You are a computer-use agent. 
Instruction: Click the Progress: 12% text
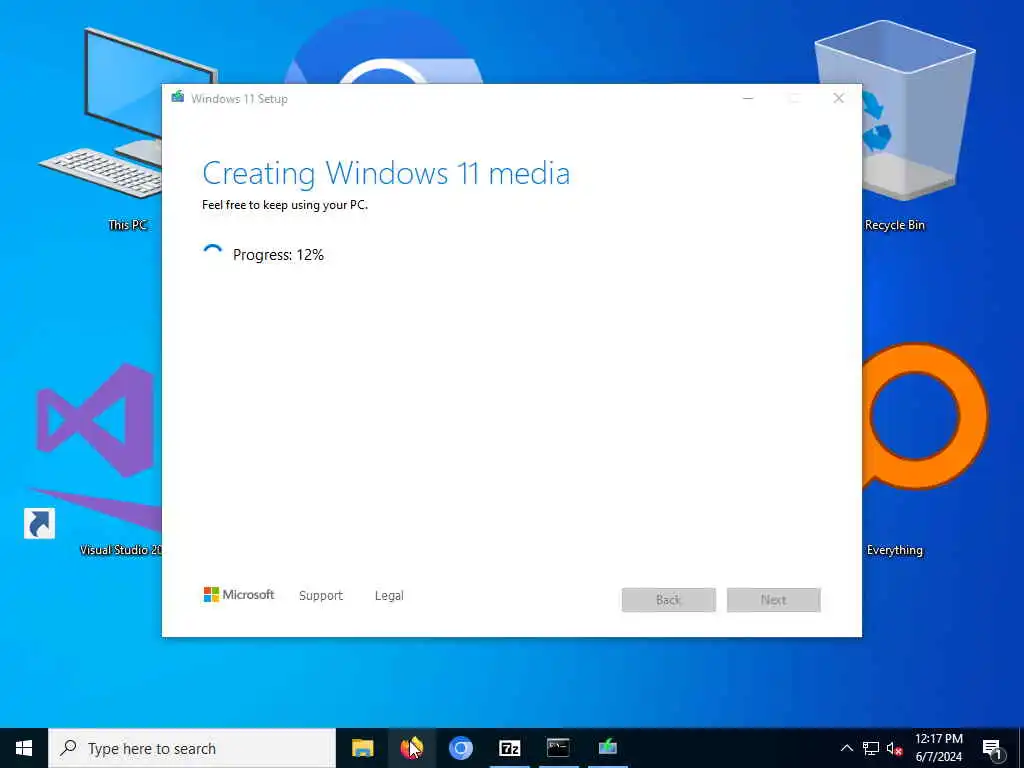[278, 255]
